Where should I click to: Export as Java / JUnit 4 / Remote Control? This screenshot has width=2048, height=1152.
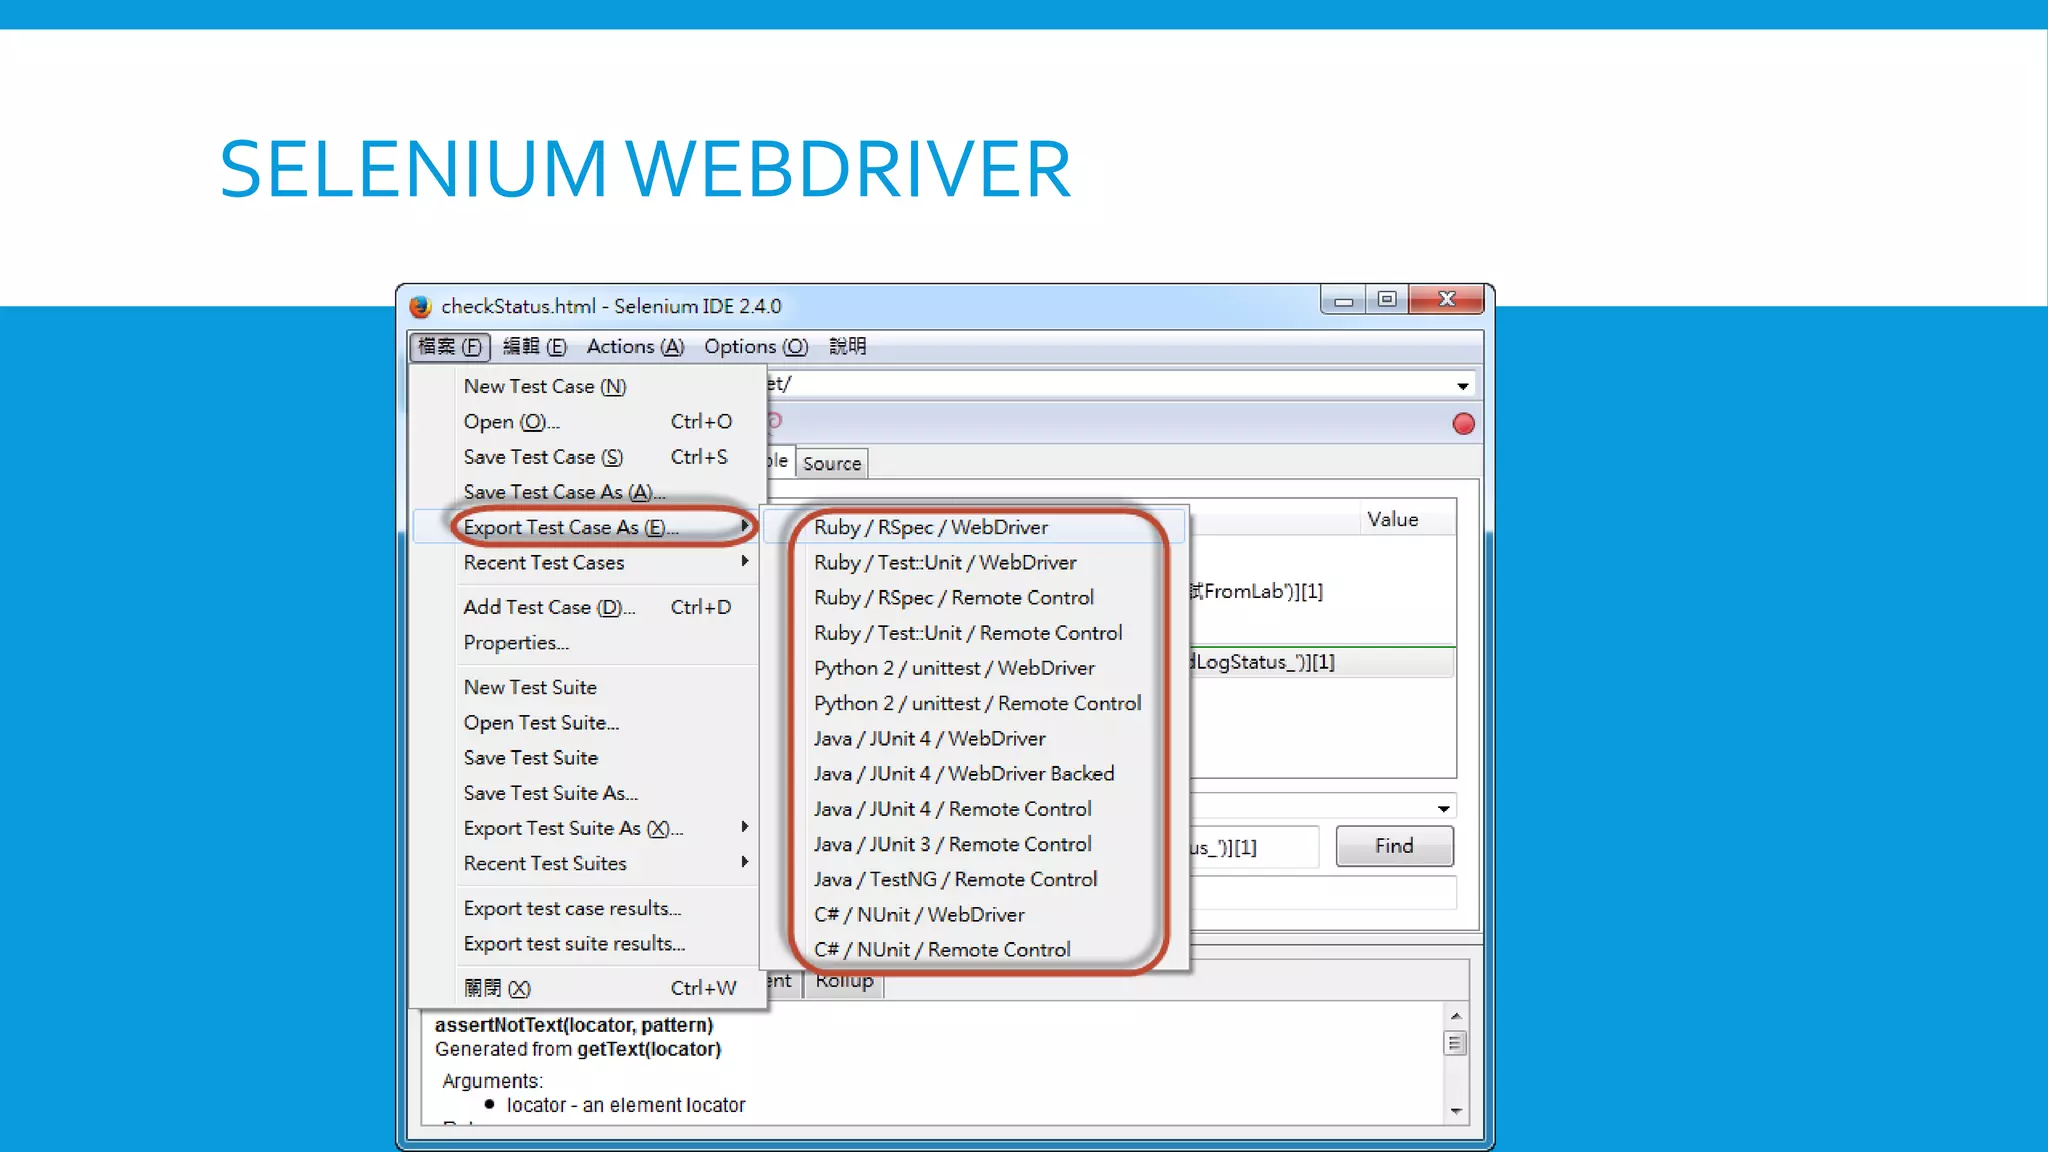click(x=975, y=809)
